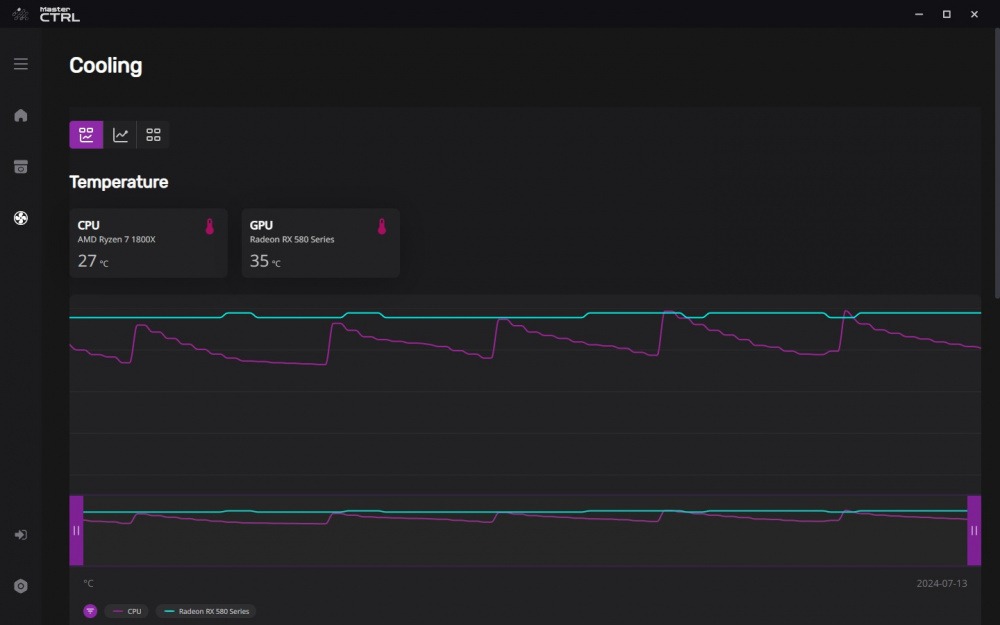Click the CPU card thermometer icon

point(209,226)
